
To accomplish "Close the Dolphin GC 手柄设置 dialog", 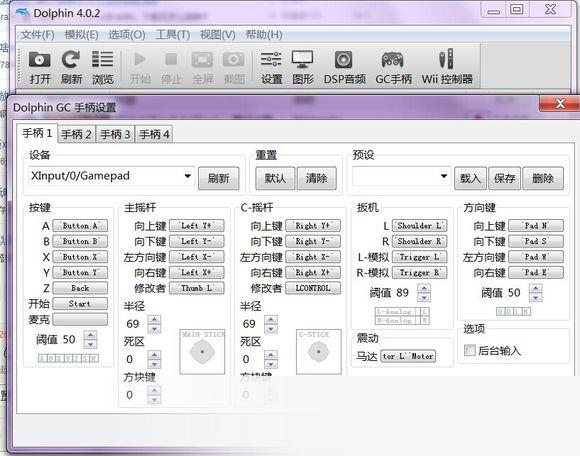I will (x=559, y=104).
